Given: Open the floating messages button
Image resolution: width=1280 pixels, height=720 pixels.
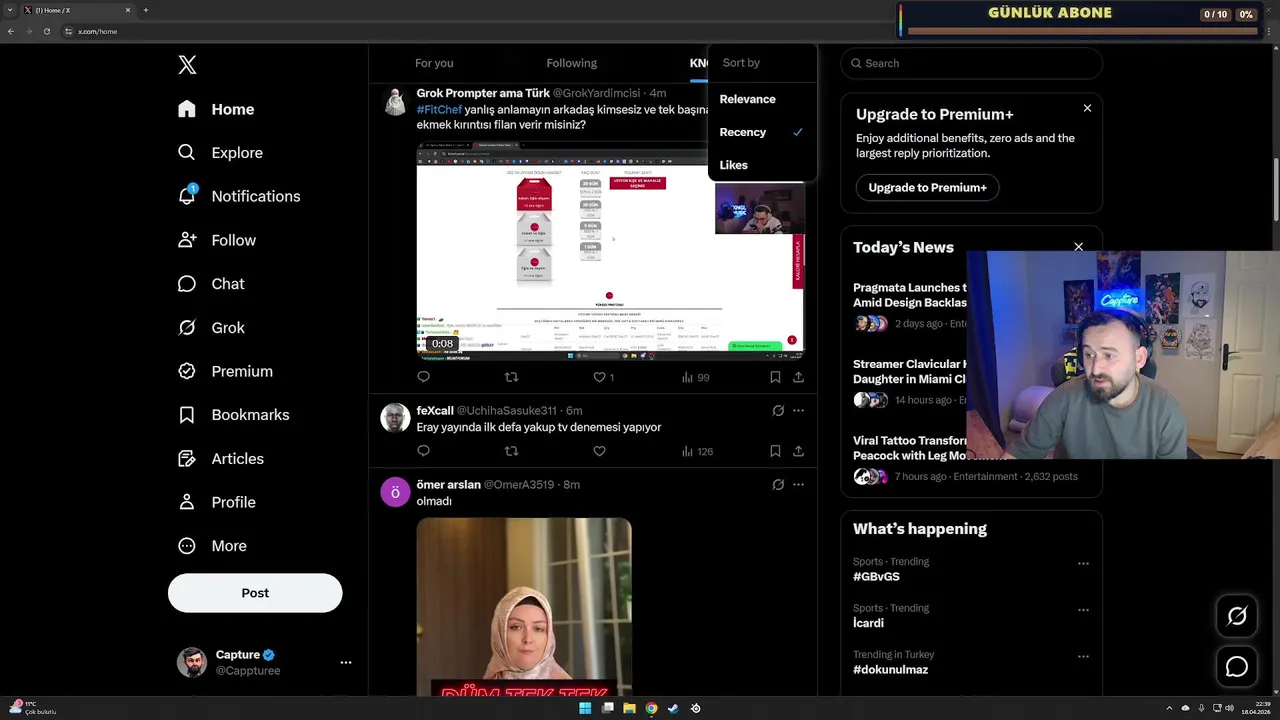Looking at the screenshot, I should (1237, 667).
